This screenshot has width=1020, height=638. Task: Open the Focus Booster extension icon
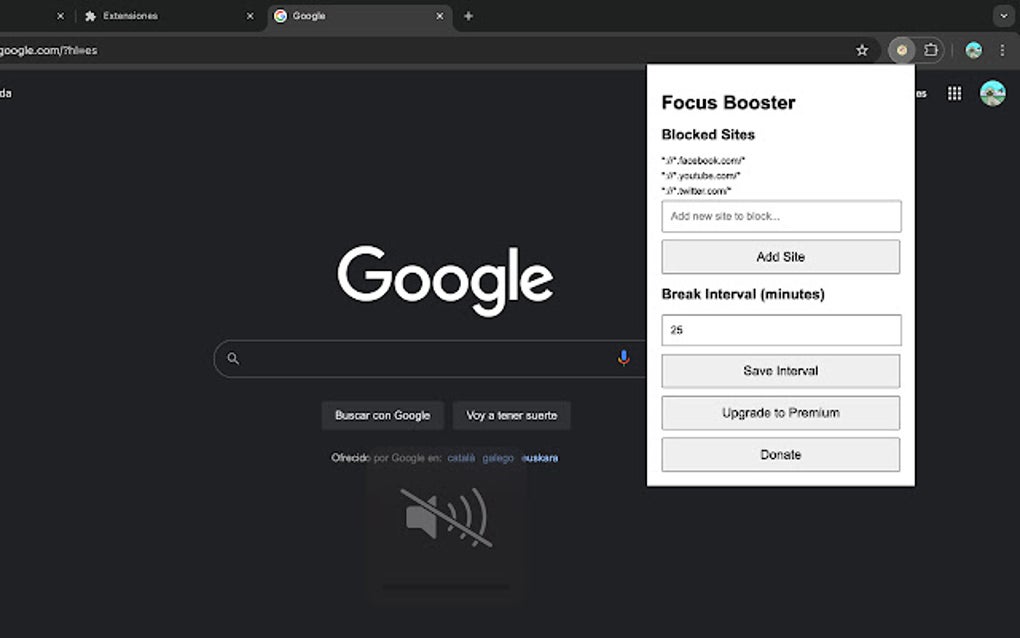coord(901,49)
